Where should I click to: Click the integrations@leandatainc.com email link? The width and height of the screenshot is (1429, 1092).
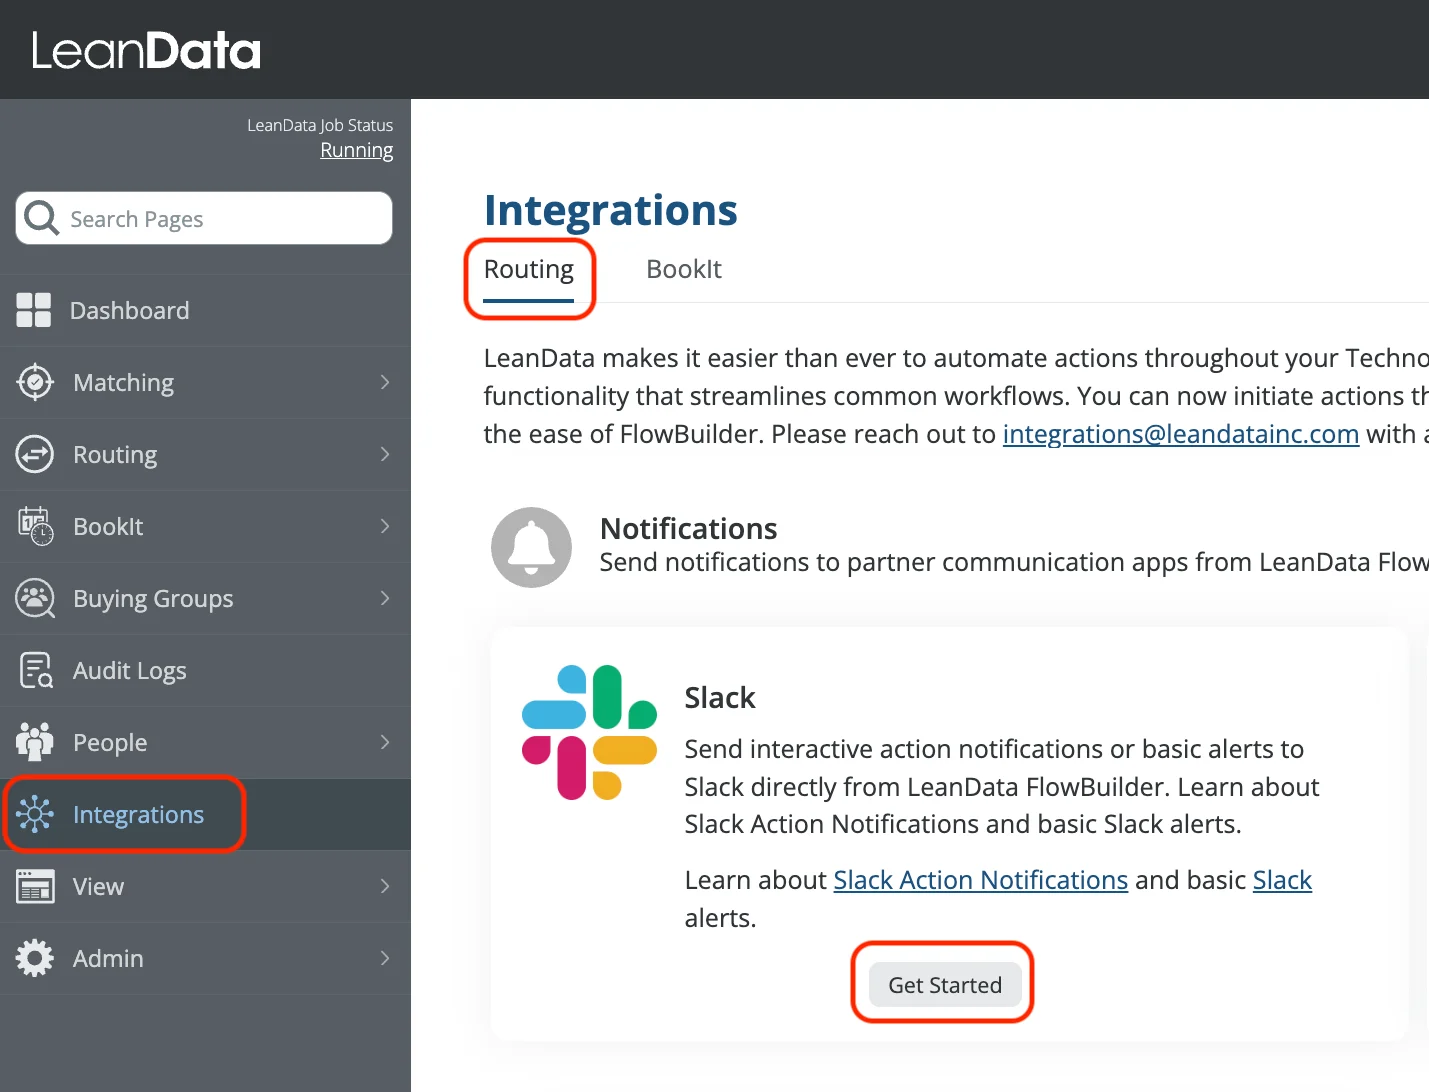(x=1181, y=434)
